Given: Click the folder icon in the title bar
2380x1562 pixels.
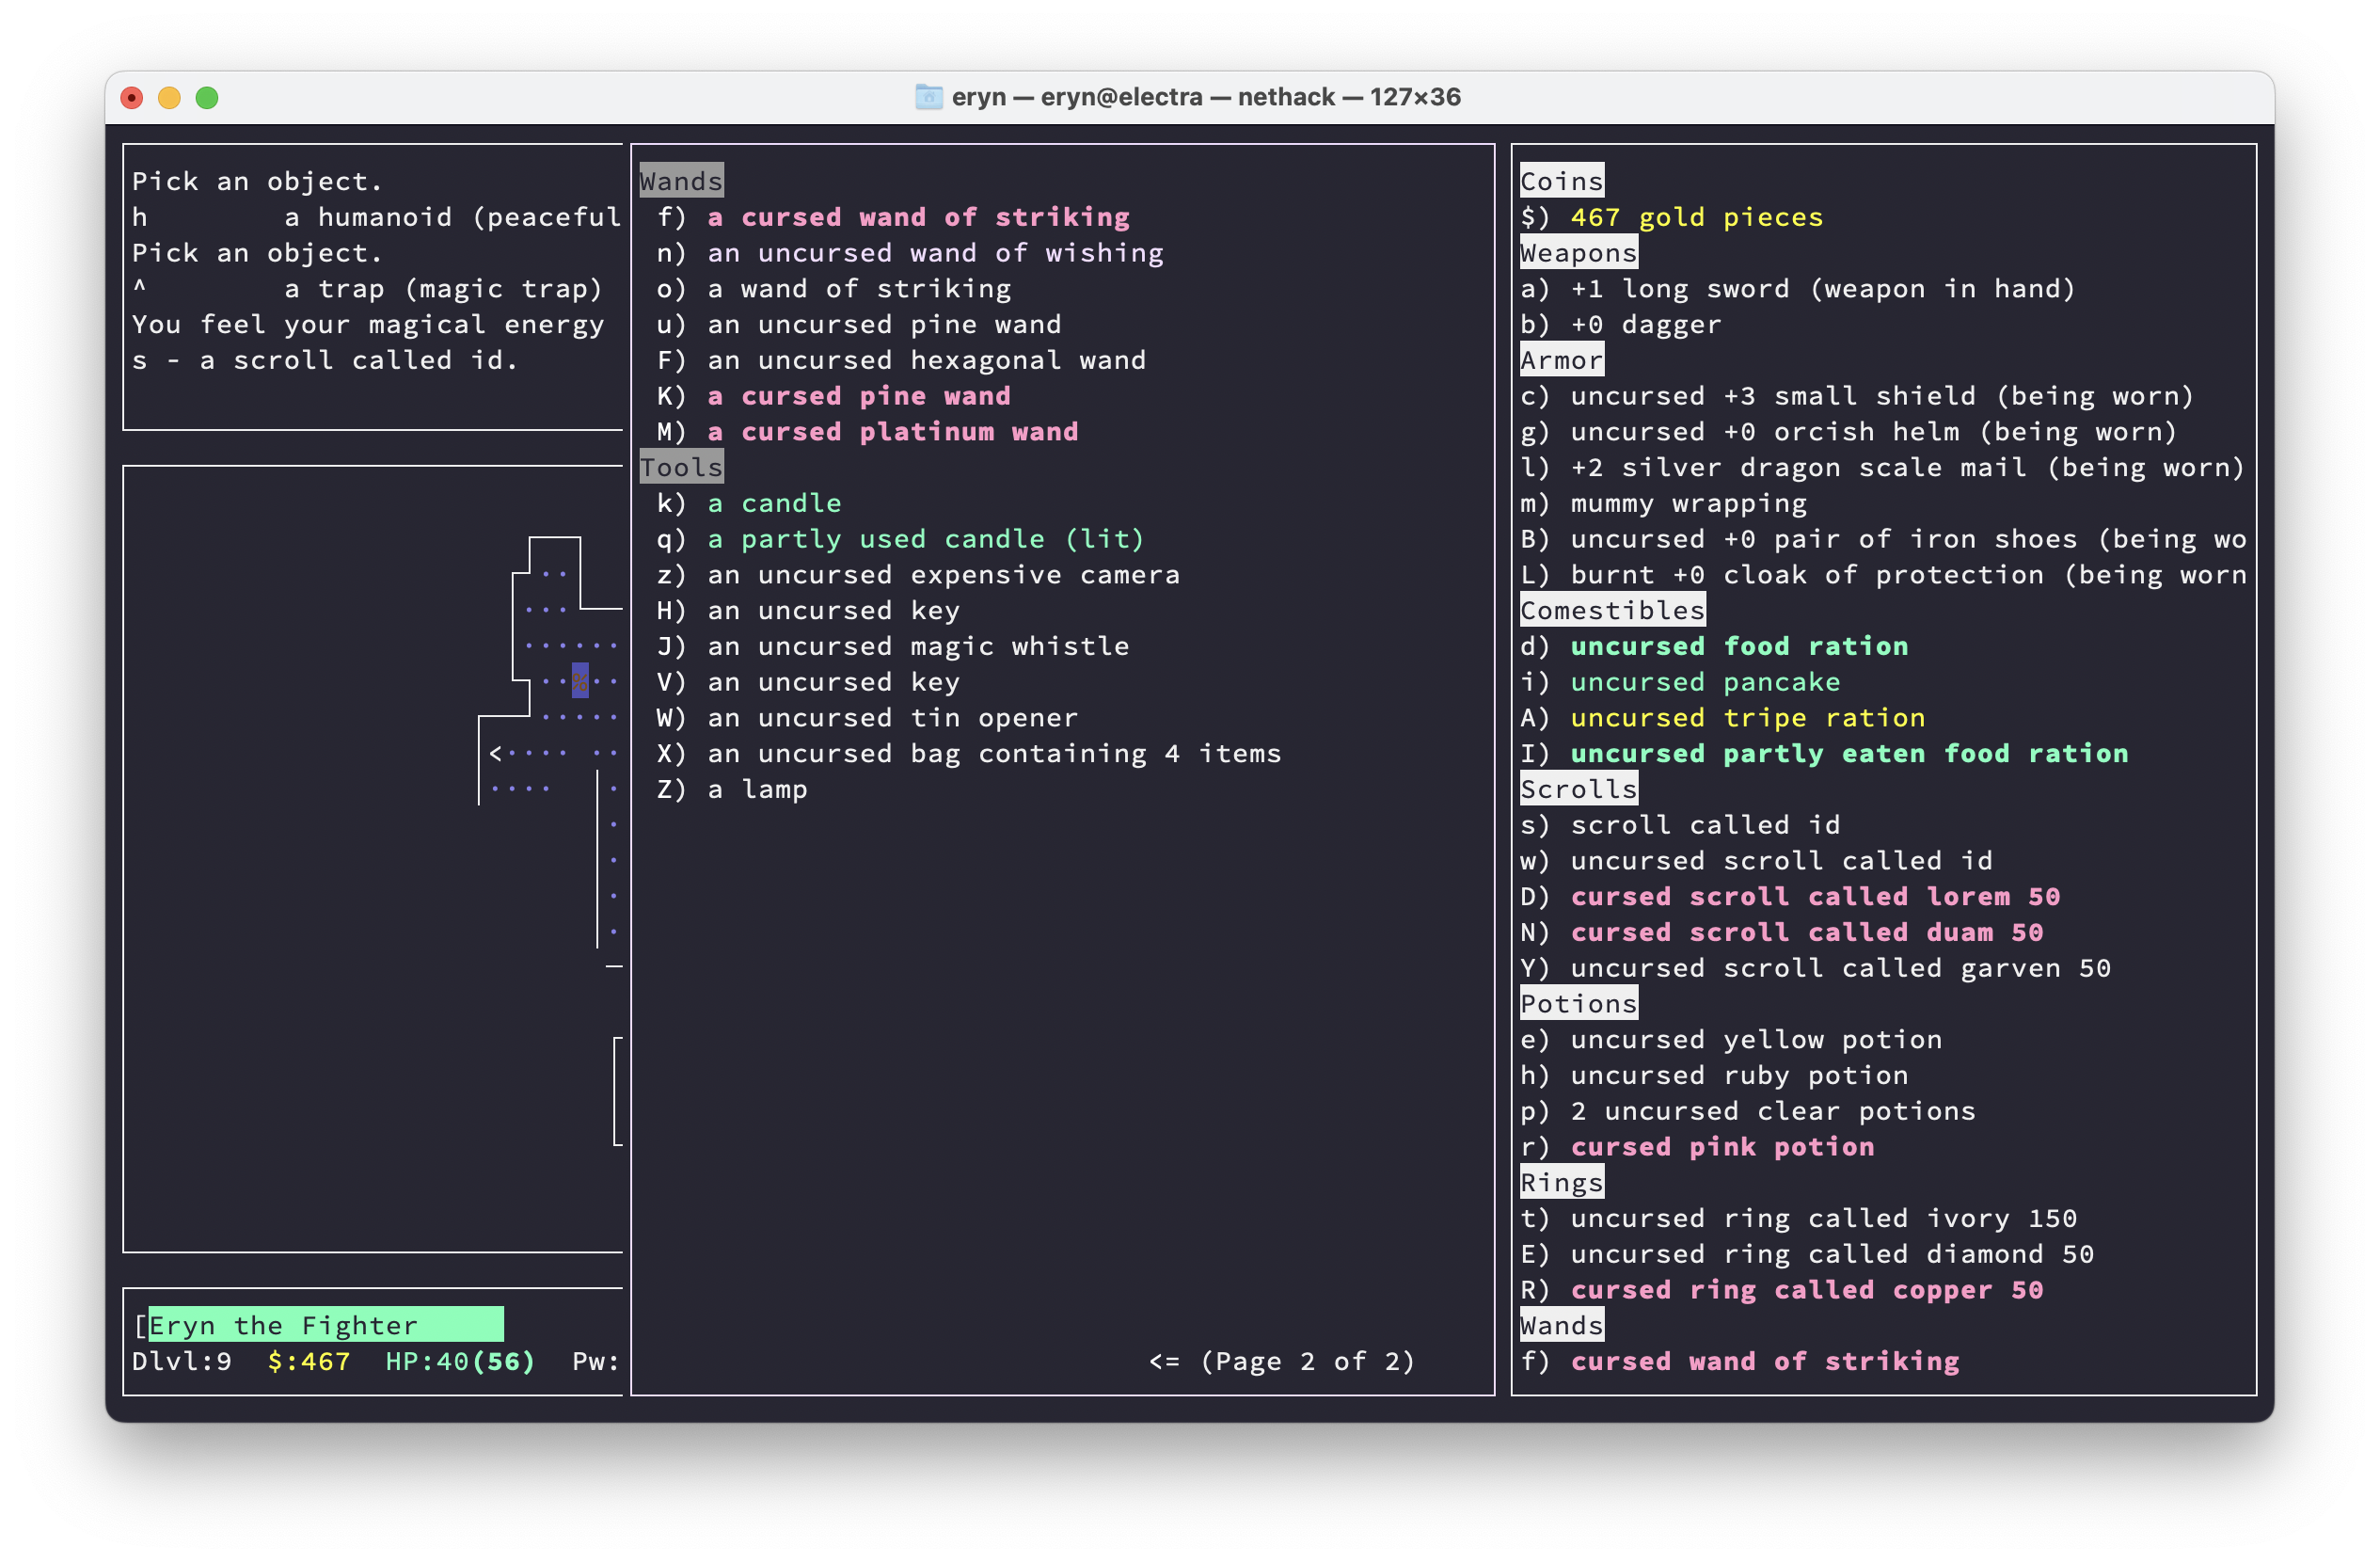Looking at the screenshot, I should (928, 97).
